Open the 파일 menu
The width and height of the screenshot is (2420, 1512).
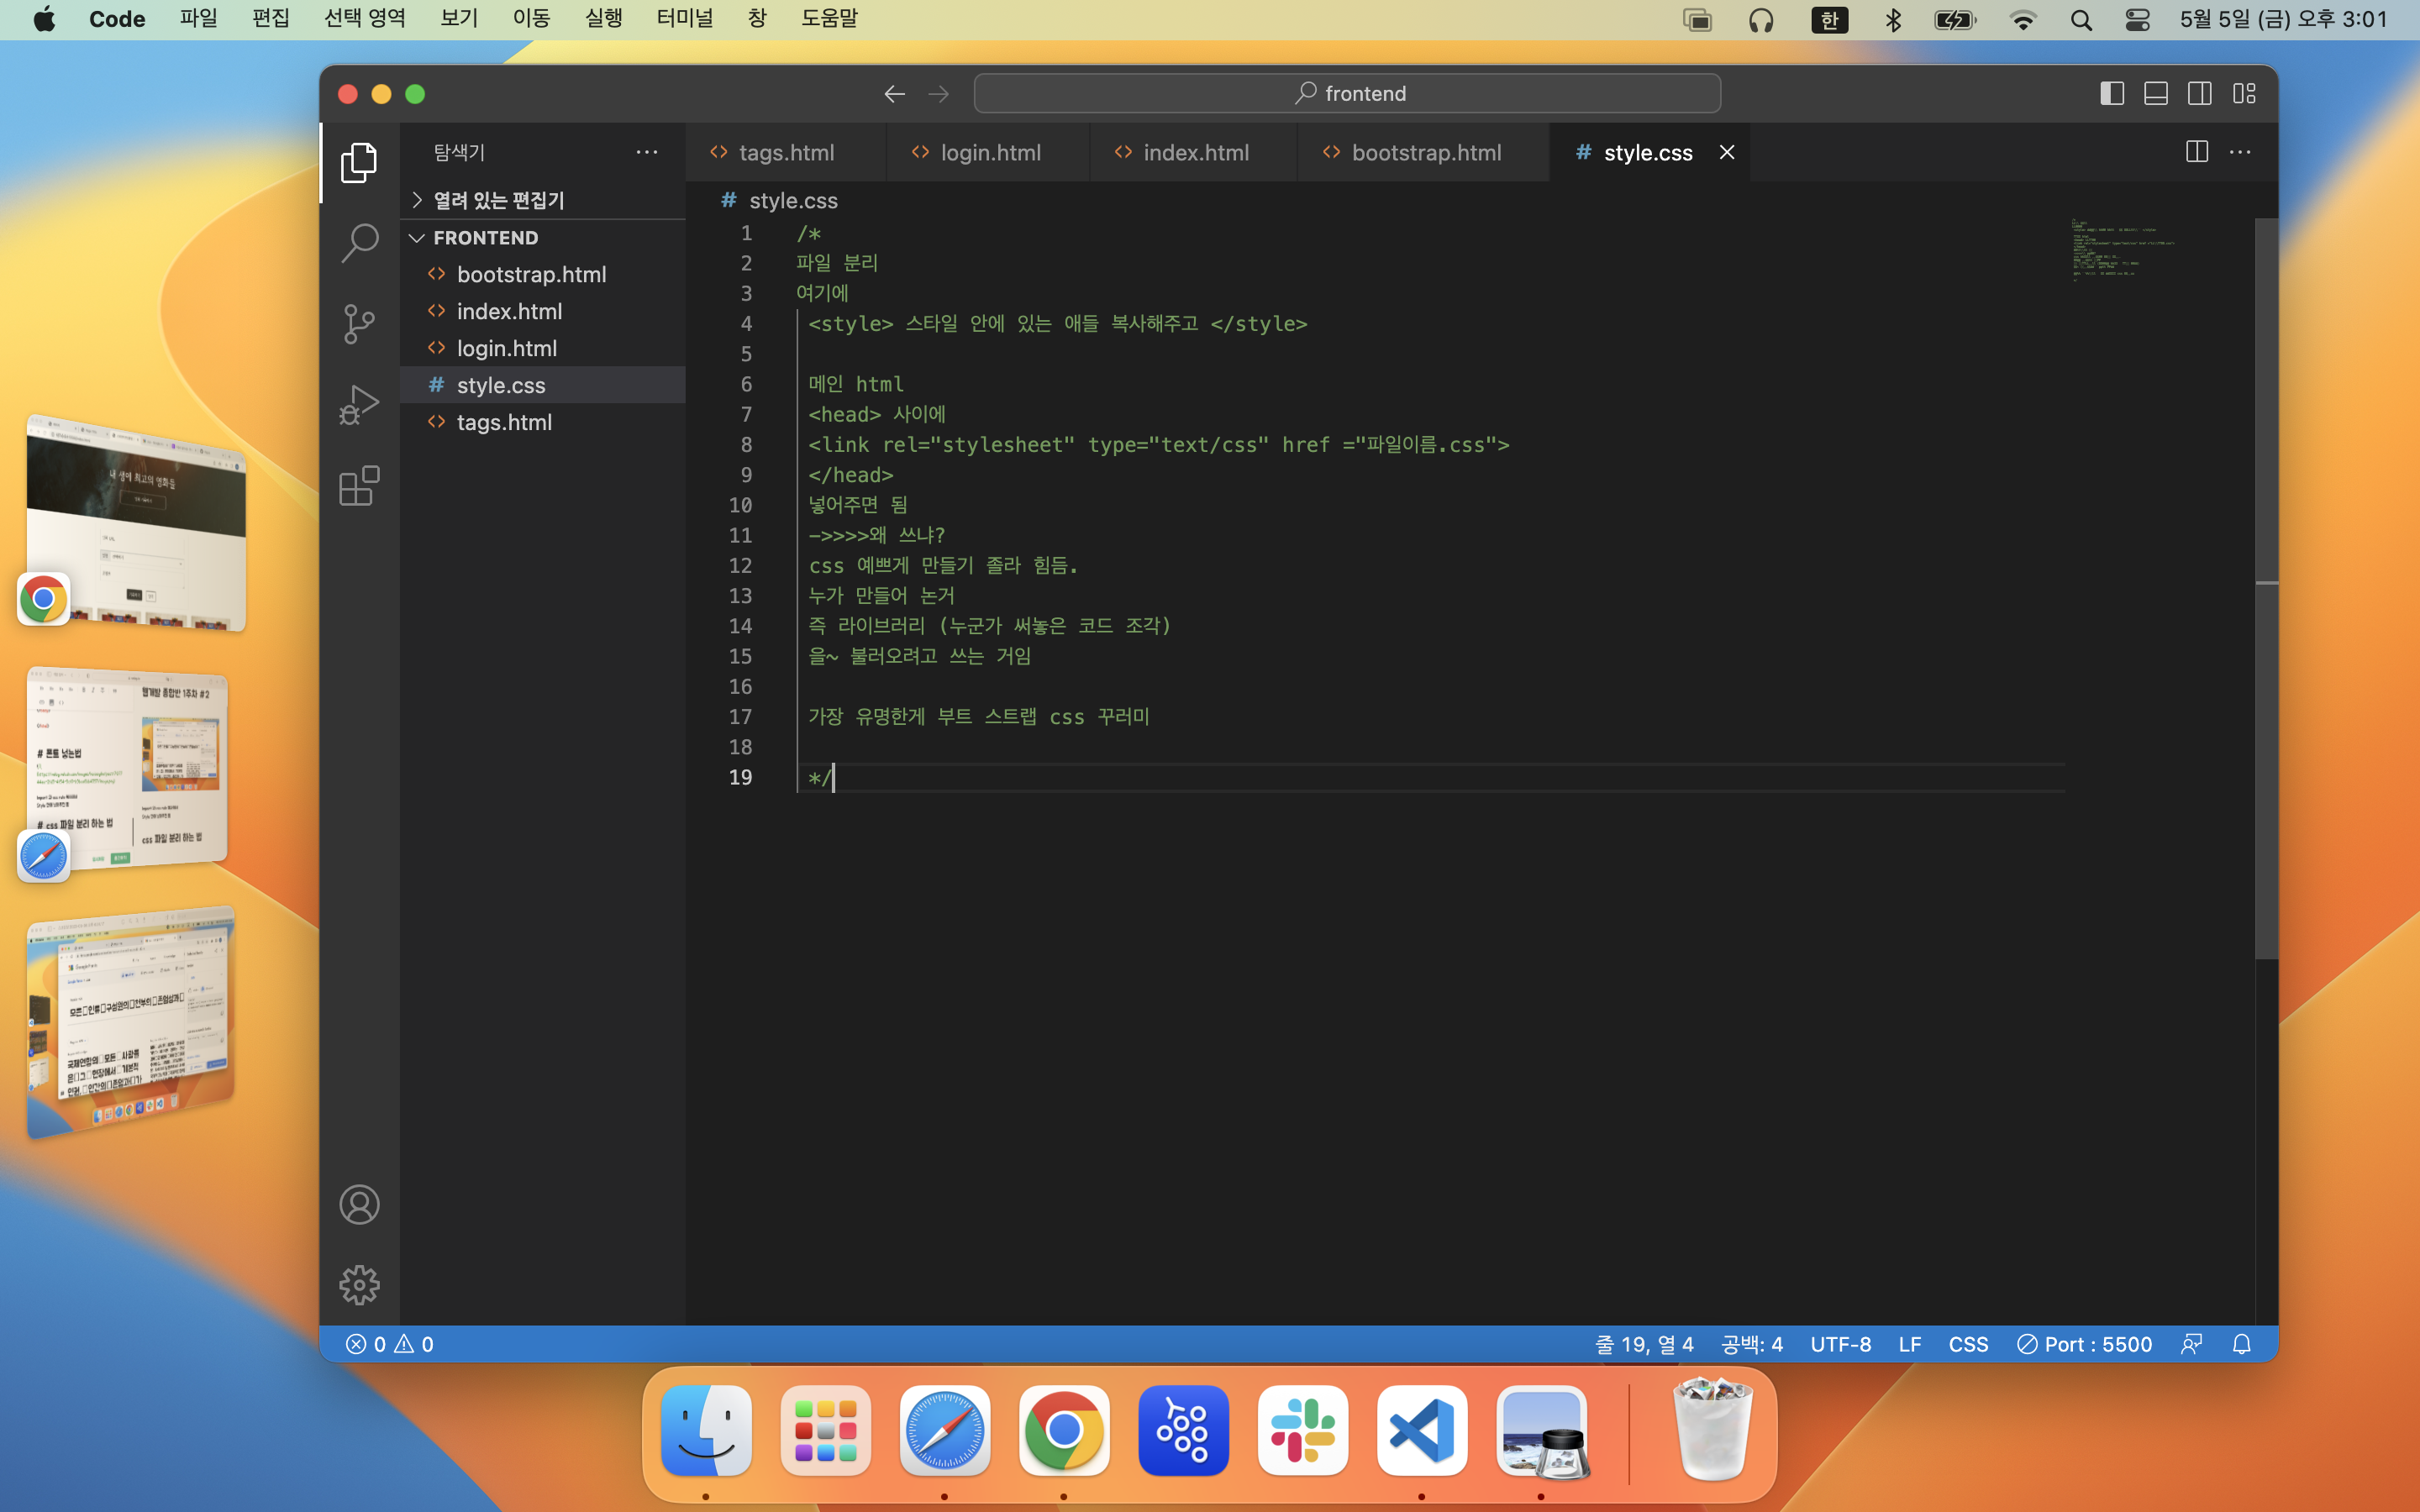pos(198,19)
